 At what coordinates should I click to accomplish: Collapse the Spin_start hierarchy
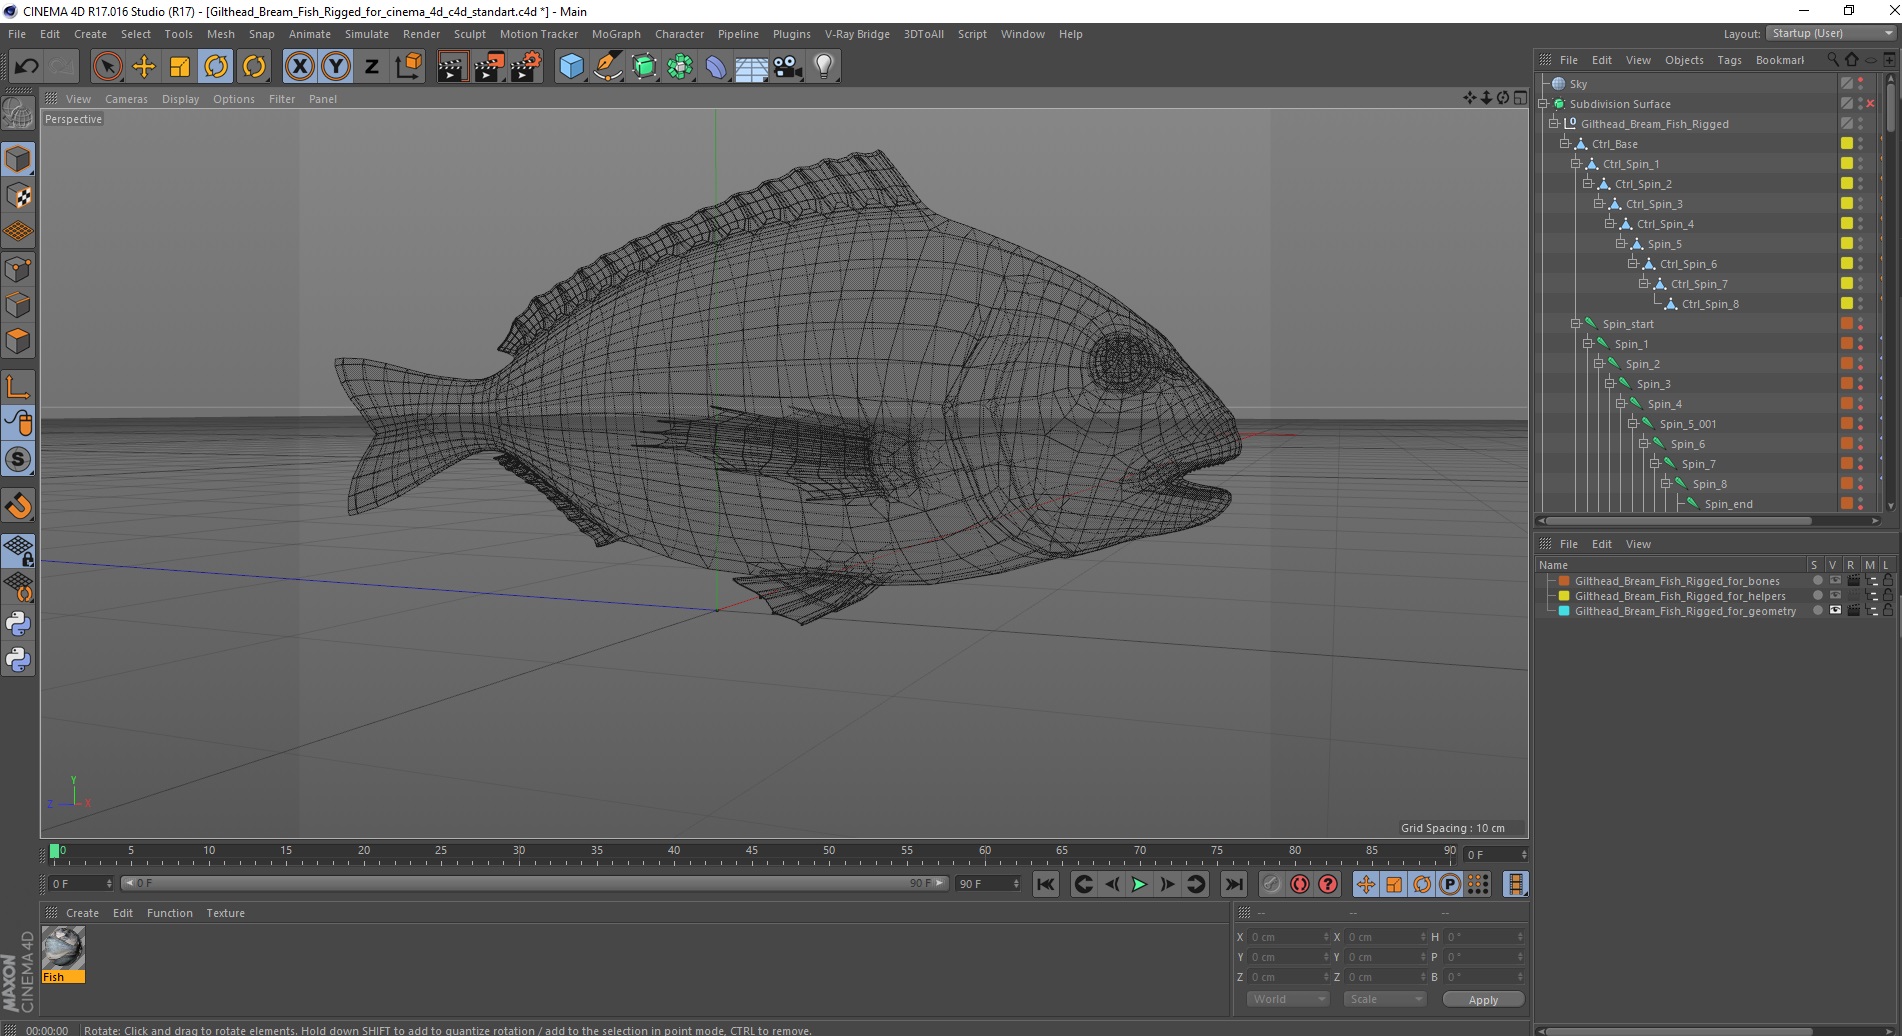click(x=1575, y=324)
